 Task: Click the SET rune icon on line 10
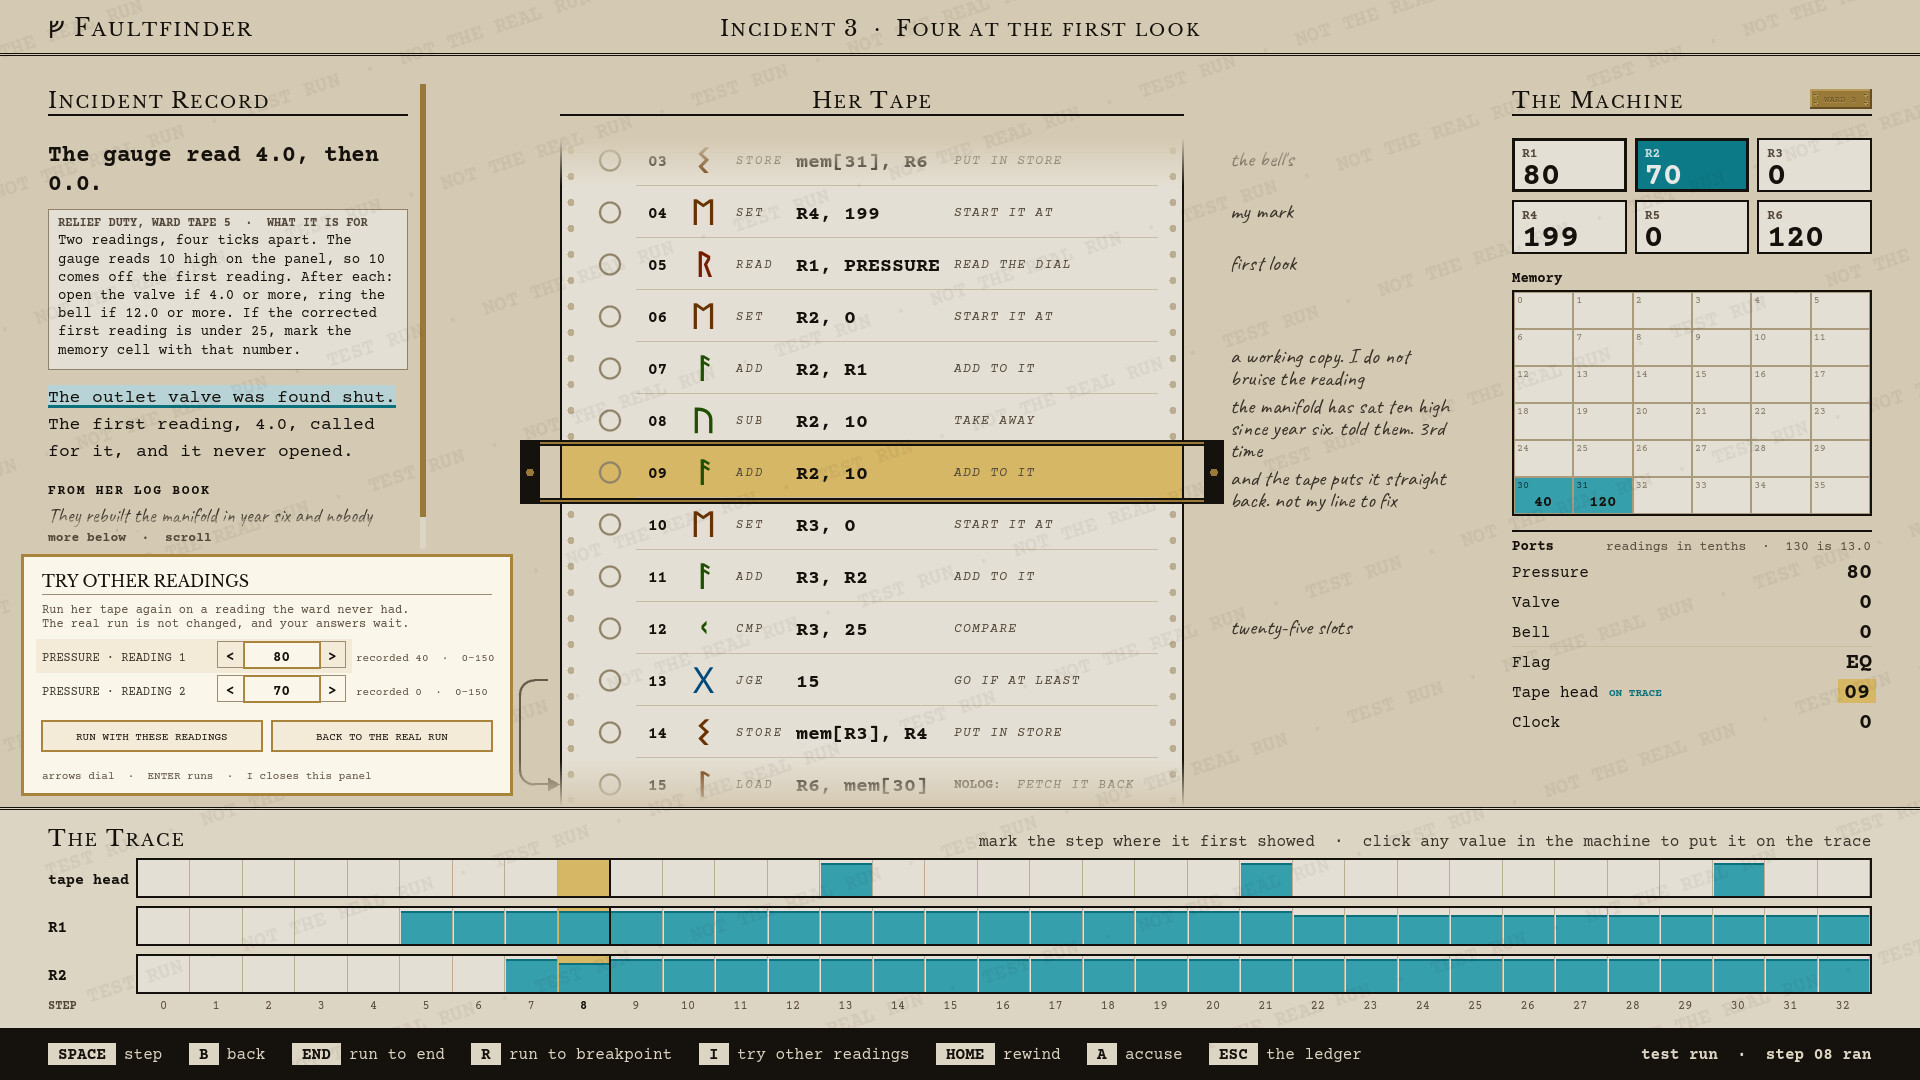[x=703, y=524]
